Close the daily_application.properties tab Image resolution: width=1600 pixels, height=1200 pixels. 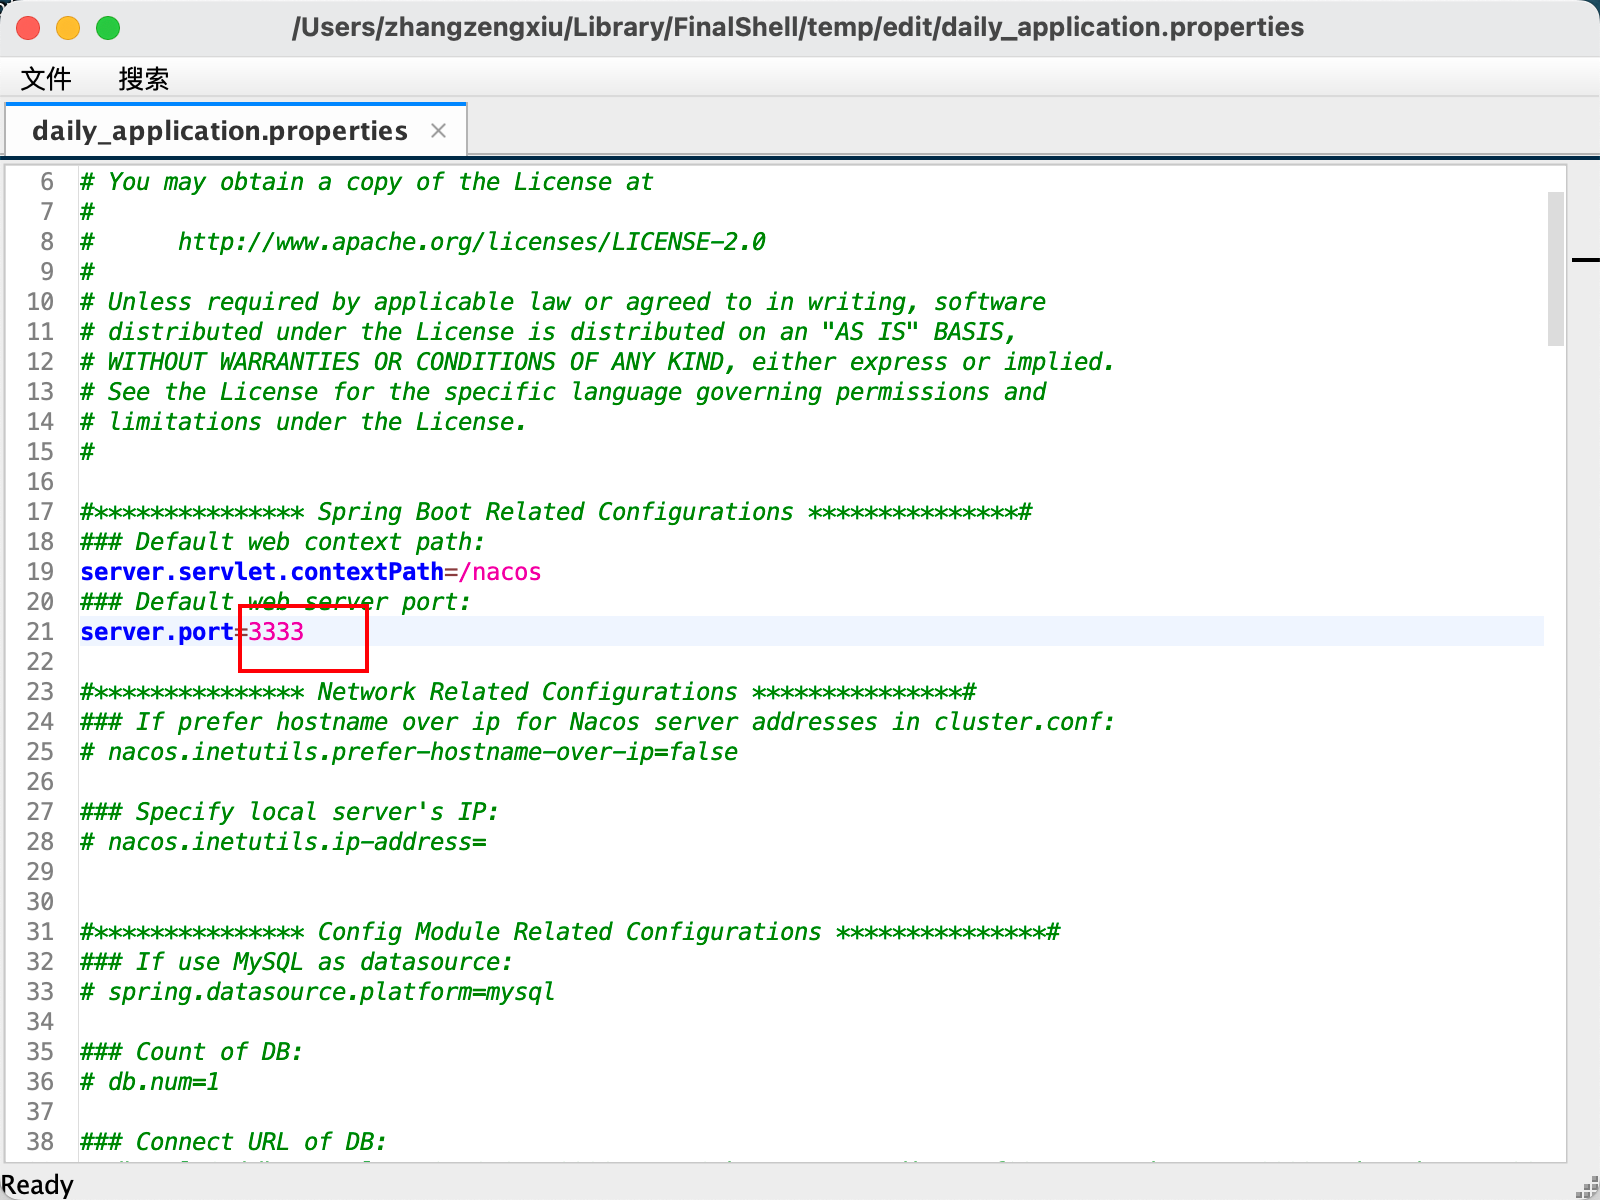tap(438, 131)
